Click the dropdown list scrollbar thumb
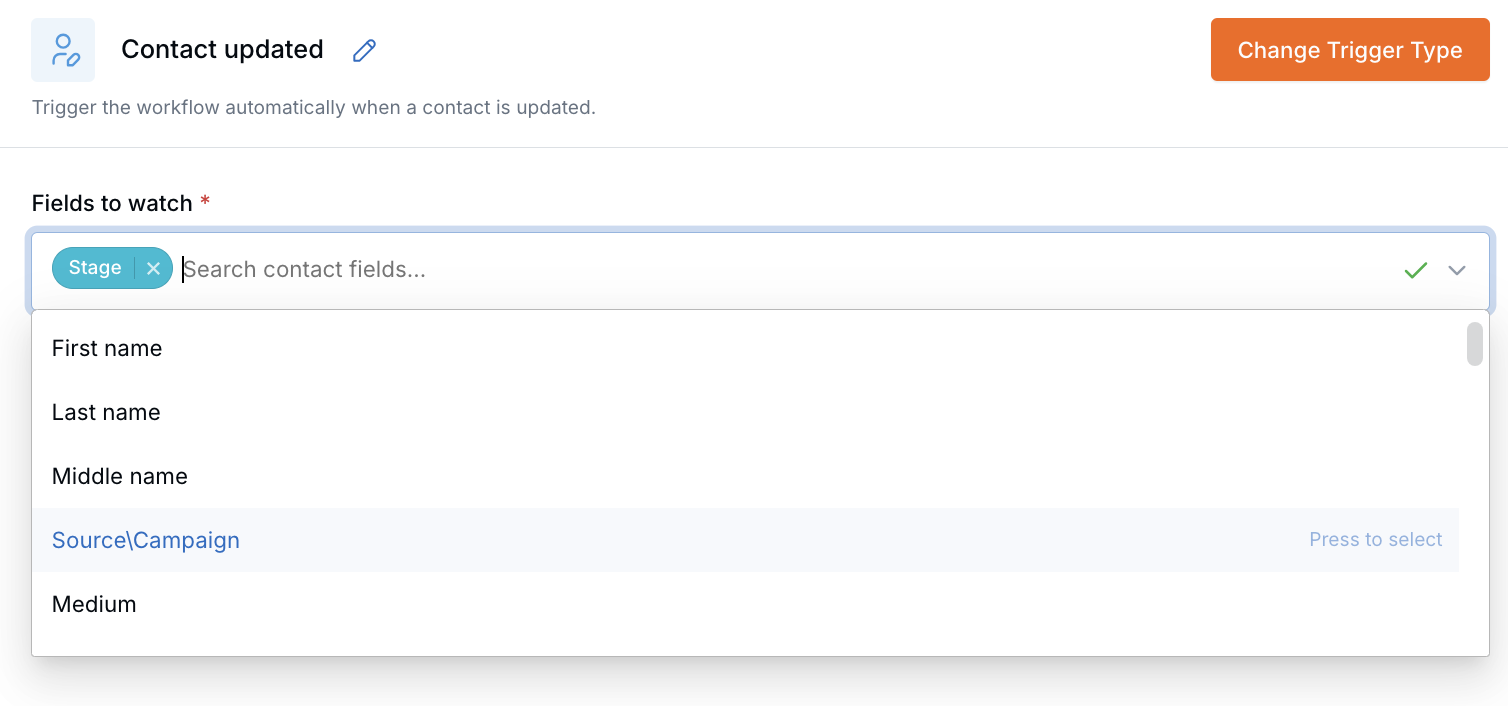The image size is (1508, 706). point(1474,344)
